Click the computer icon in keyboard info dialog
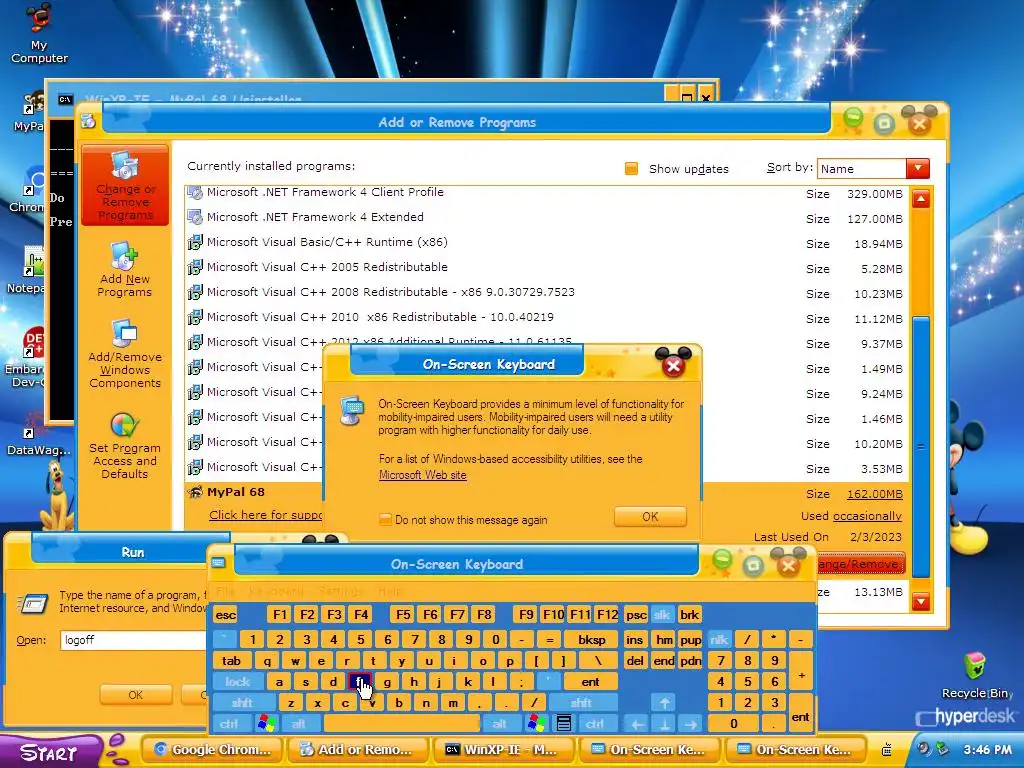This screenshot has width=1024, height=768. [x=351, y=410]
